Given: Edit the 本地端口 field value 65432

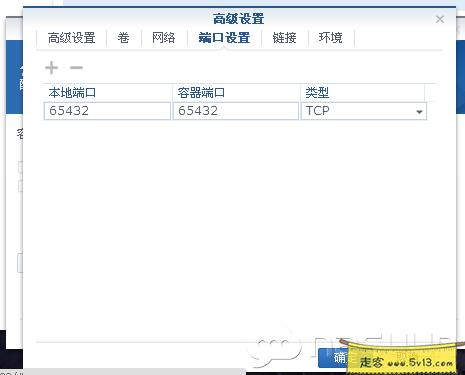Looking at the screenshot, I should click(x=107, y=111).
